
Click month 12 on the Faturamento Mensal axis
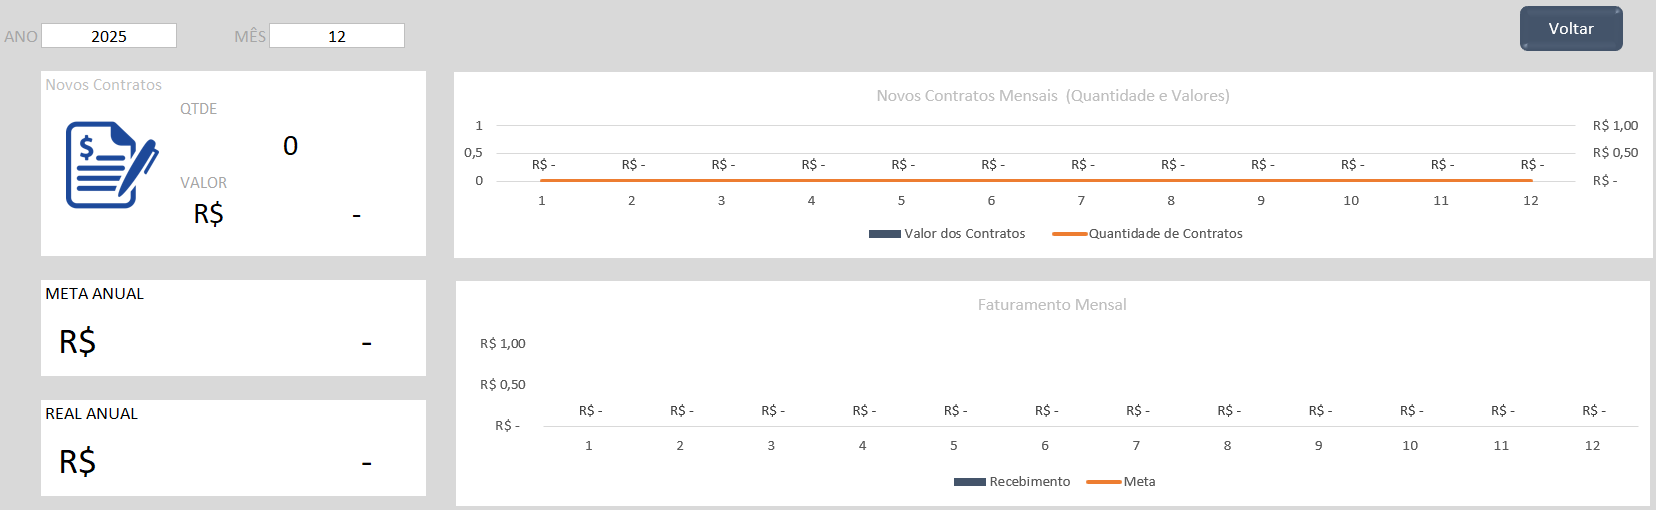coord(1592,446)
